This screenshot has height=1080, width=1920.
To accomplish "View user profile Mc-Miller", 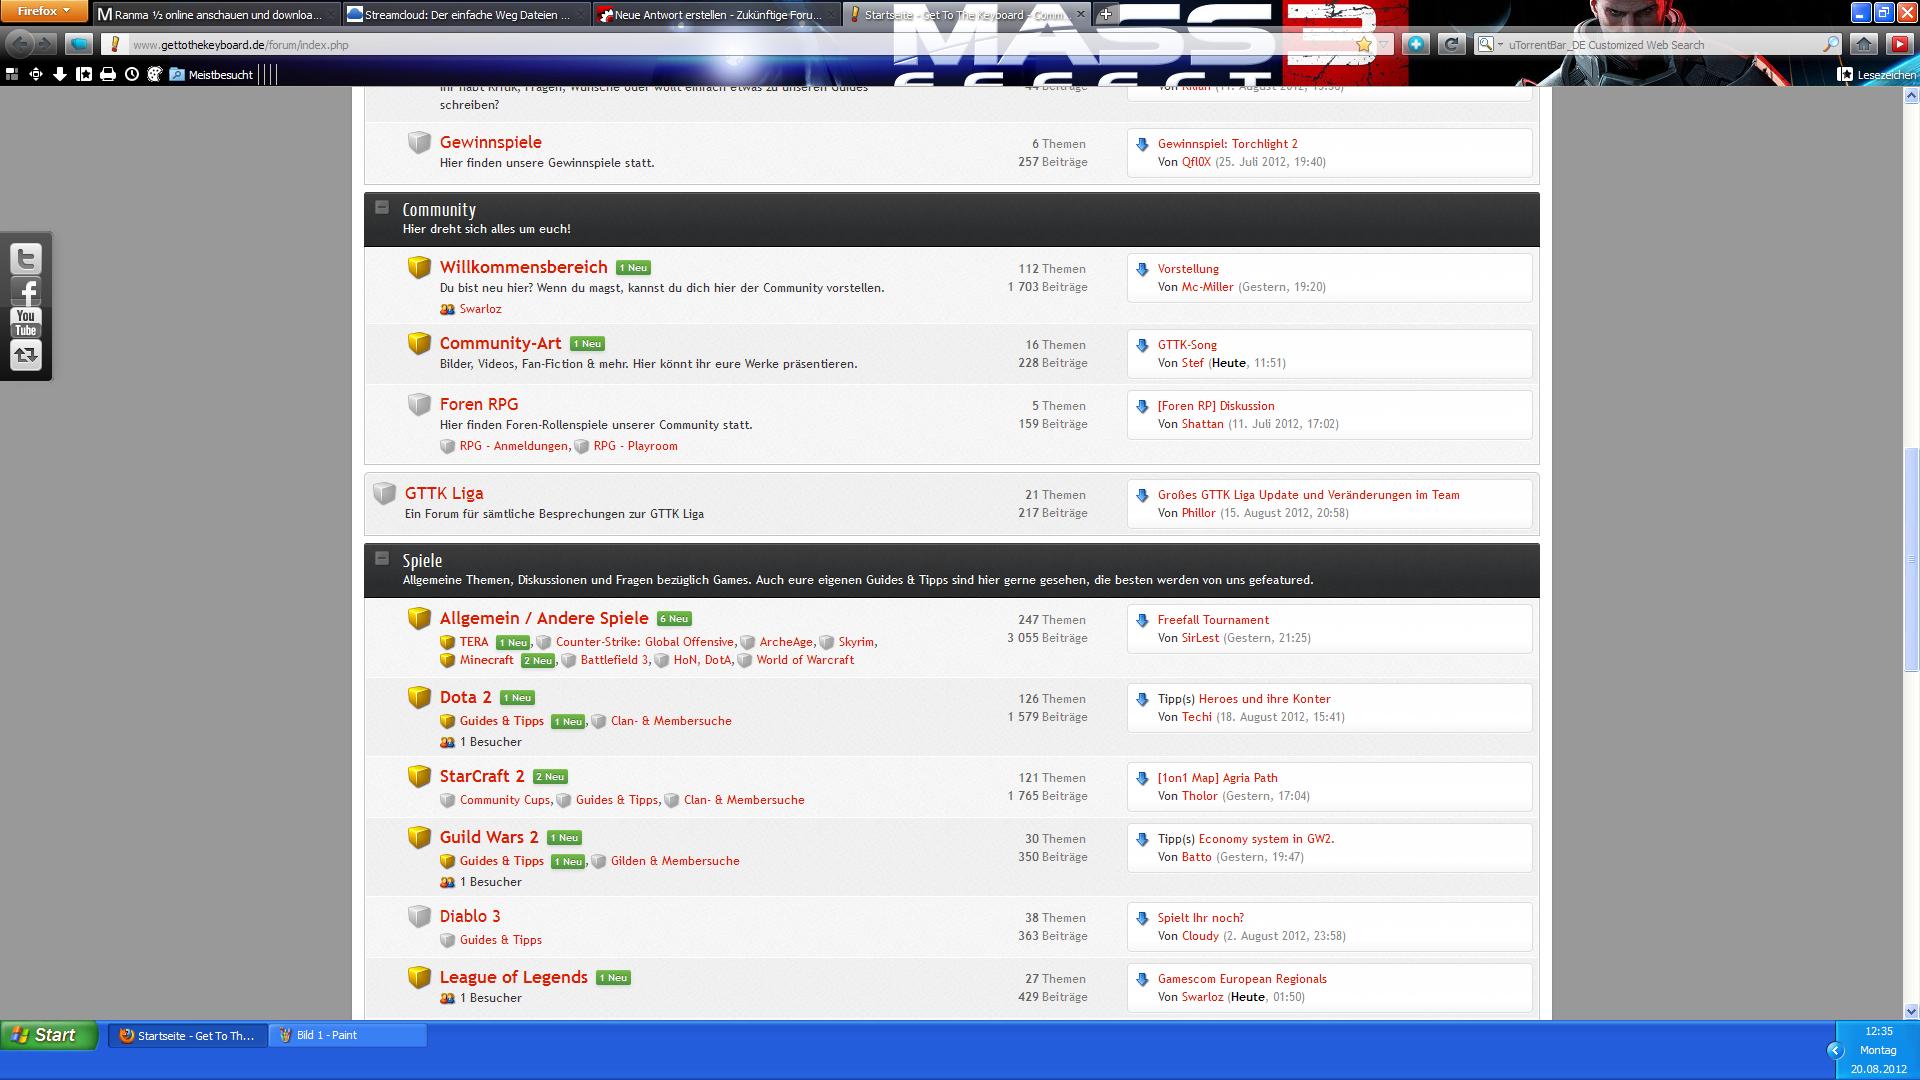I will pyautogui.click(x=1207, y=287).
